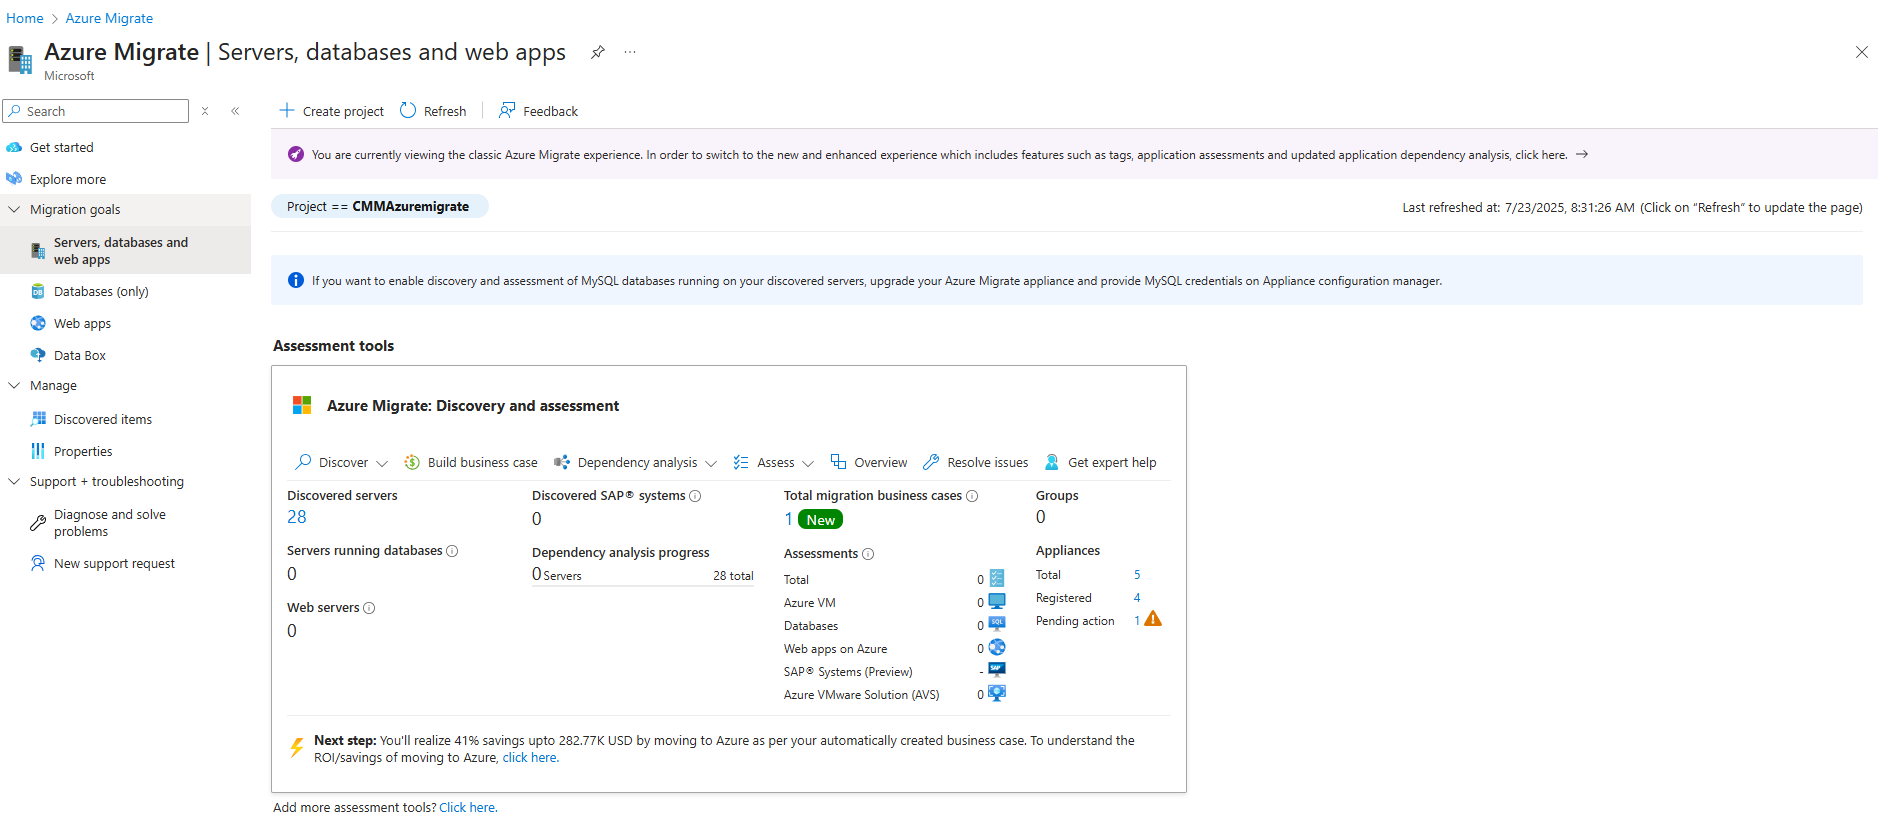Click the Create project plus icon
The height and width of the screenshot is (823, 1883).
[287, 110]
